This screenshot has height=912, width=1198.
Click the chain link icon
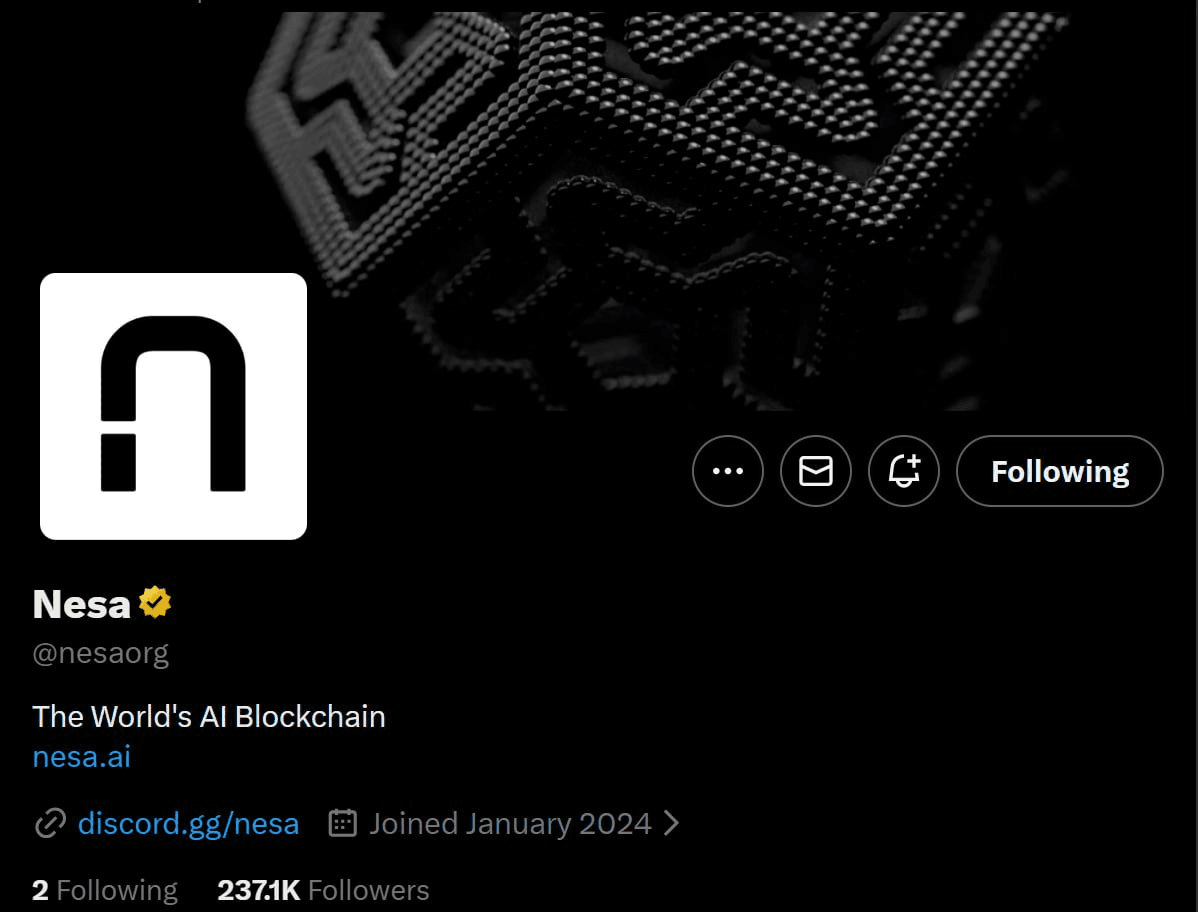click(x=50, y=823)
